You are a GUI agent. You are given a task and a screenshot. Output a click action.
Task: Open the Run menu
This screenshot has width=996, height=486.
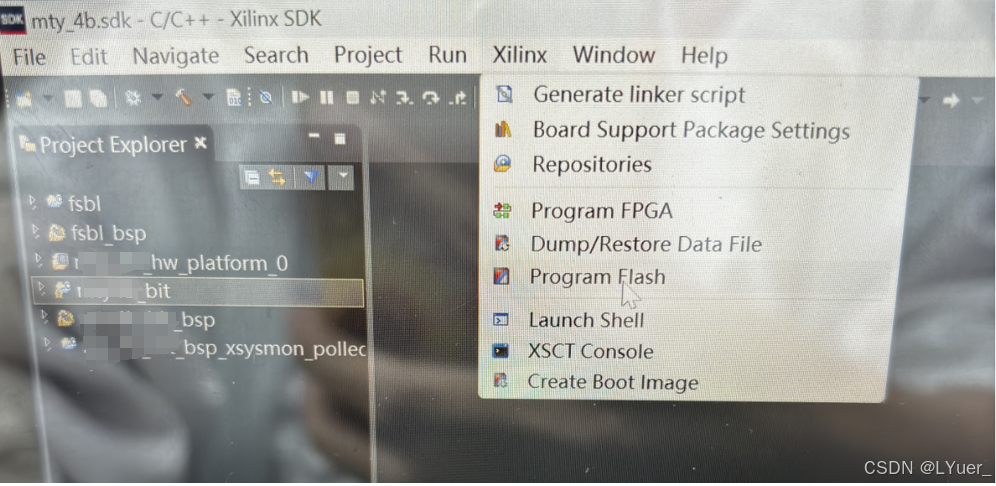tap(447, 55)
